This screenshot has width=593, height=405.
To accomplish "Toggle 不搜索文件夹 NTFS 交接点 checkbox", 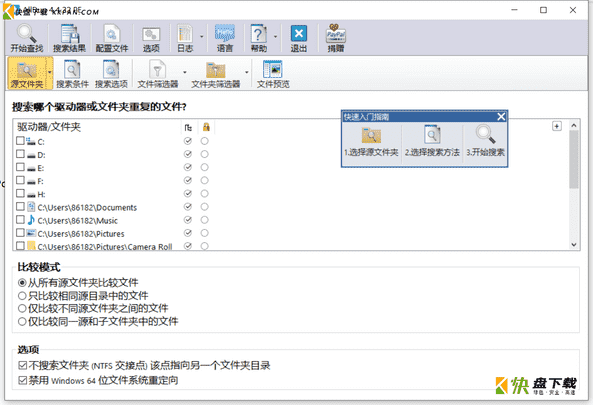I will point(23,365).
